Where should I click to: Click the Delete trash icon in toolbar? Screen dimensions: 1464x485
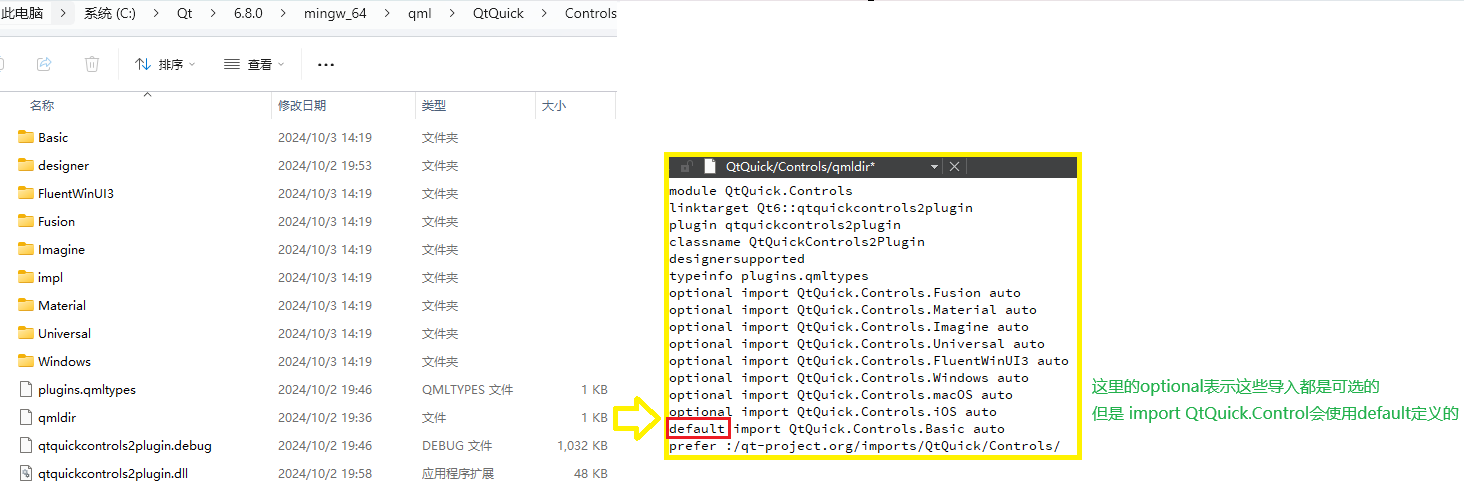click(92, 64)
